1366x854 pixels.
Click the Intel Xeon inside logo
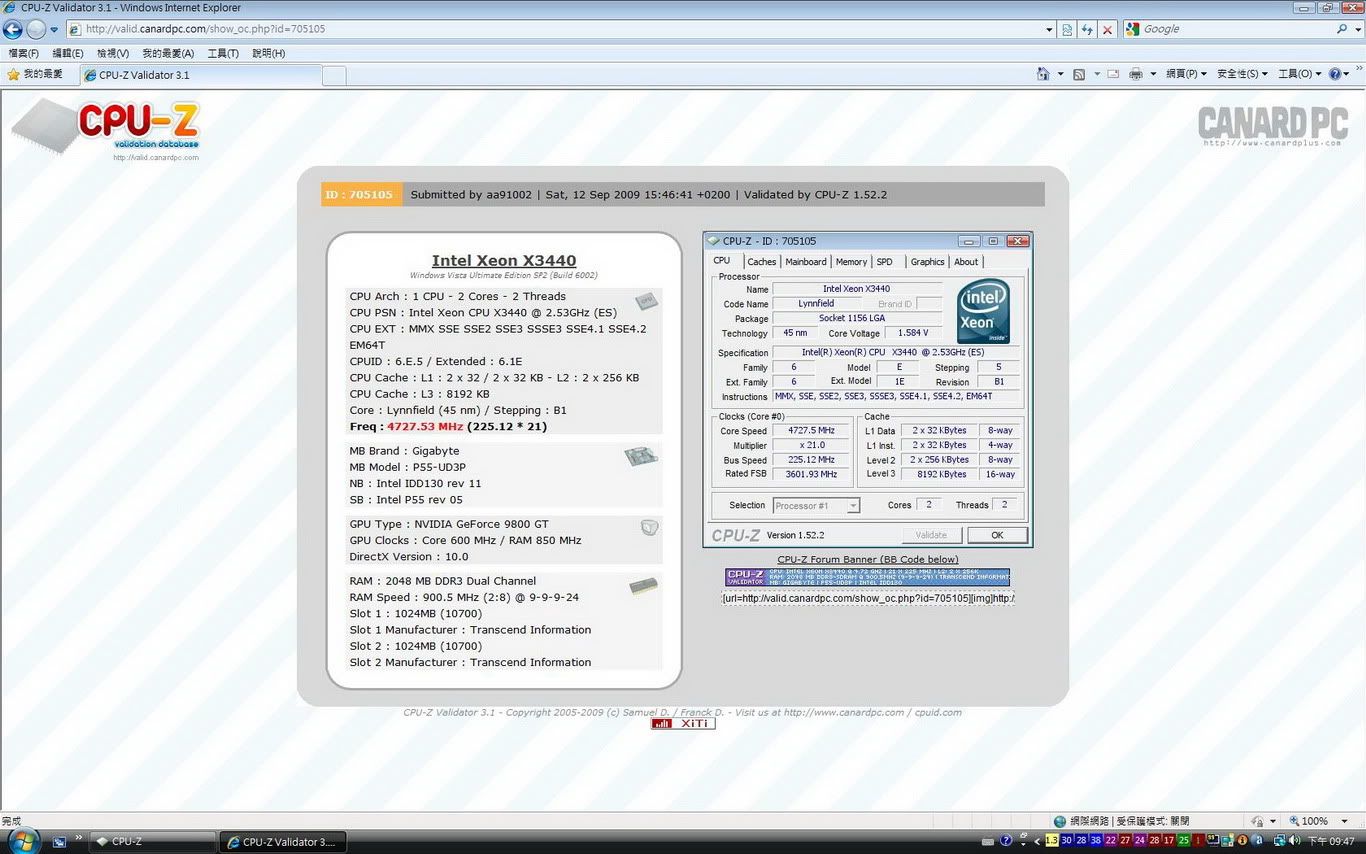click(x=983, y=311)
